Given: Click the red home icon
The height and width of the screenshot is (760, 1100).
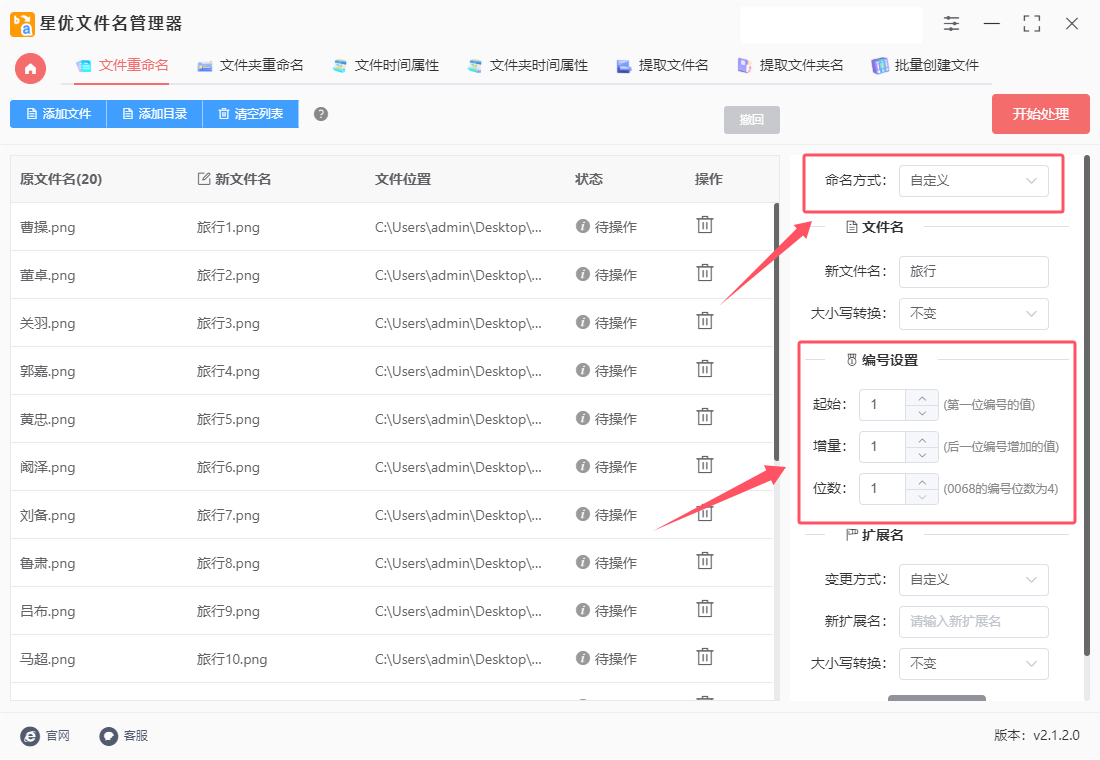Looking at the screenshot, I should pyautogui.click(x=30, y=69).
